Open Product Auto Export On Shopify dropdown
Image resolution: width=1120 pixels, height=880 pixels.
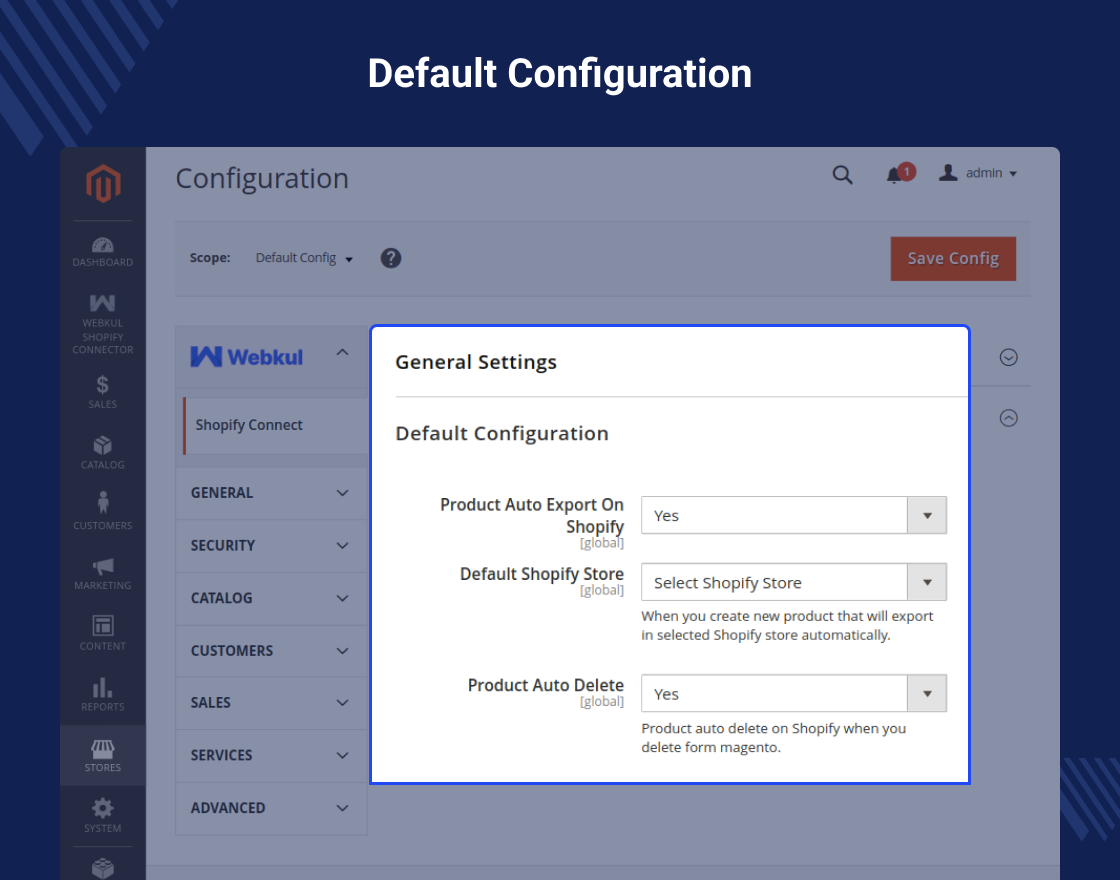coord(794,515)
